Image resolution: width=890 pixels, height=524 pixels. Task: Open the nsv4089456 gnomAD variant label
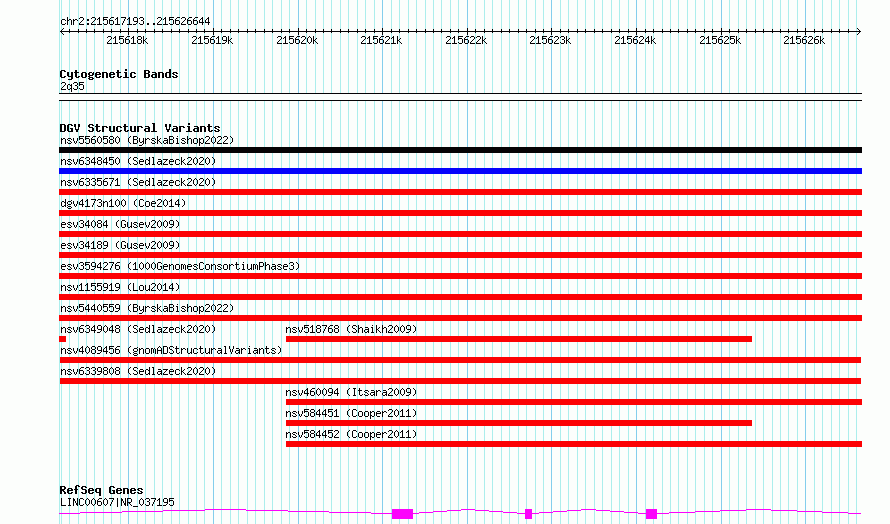pyautogui.click(x=171, y=350)
